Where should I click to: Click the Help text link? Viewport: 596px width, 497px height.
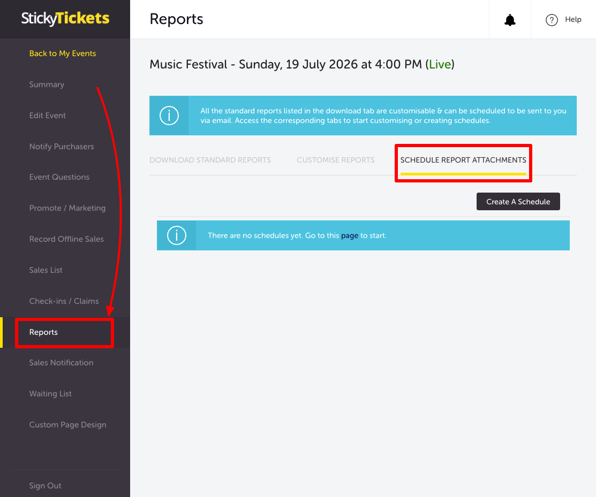(573, 19)
